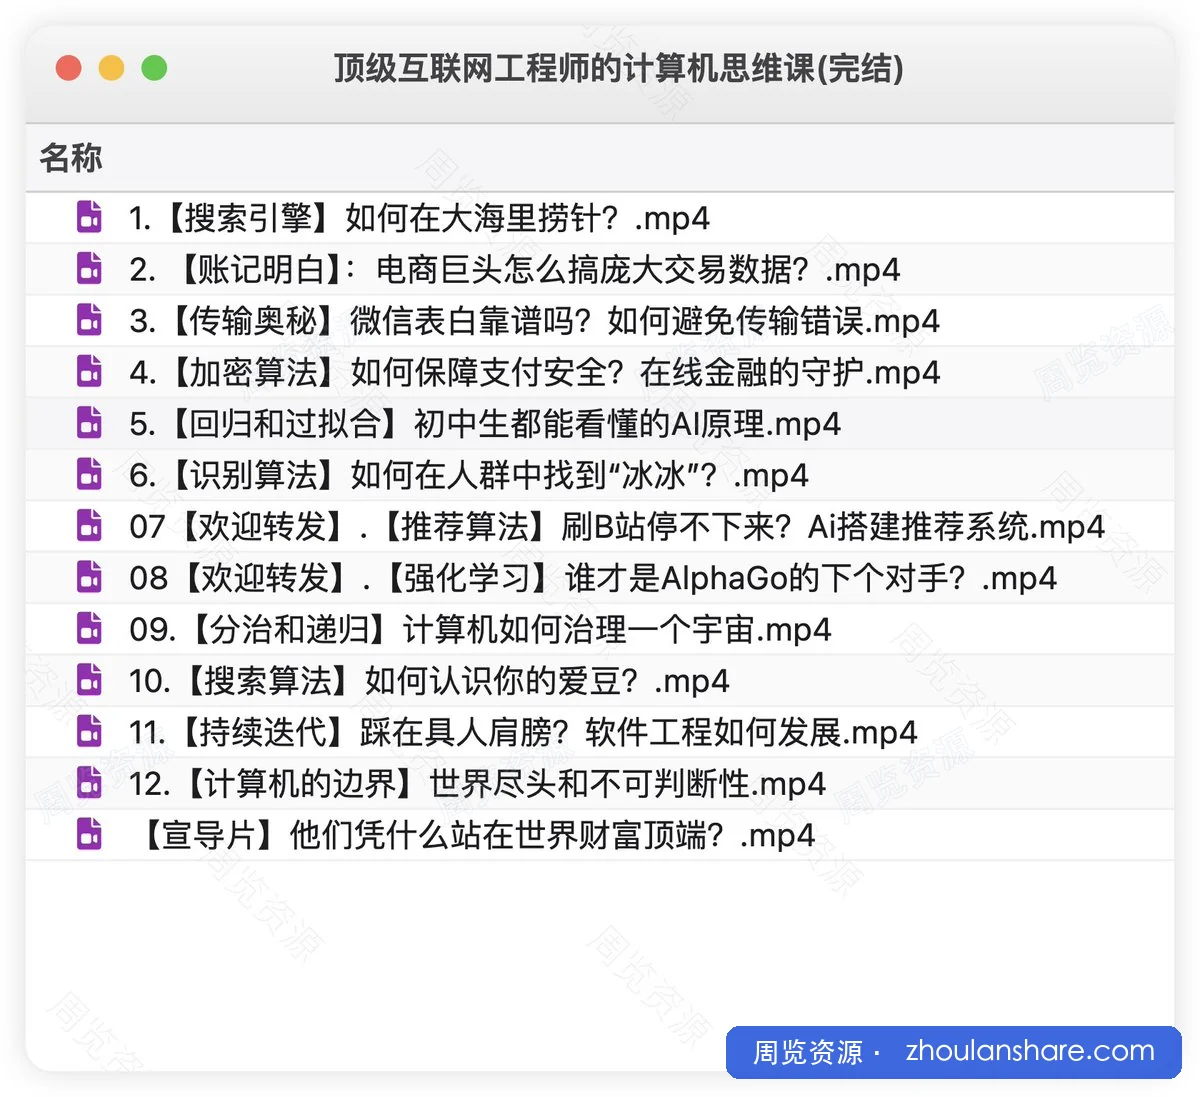Viewport: 1200px width, 1097px height.
Task: Click video file icon for 12.【计算机的边界】
Action: (x=90, y=782)
